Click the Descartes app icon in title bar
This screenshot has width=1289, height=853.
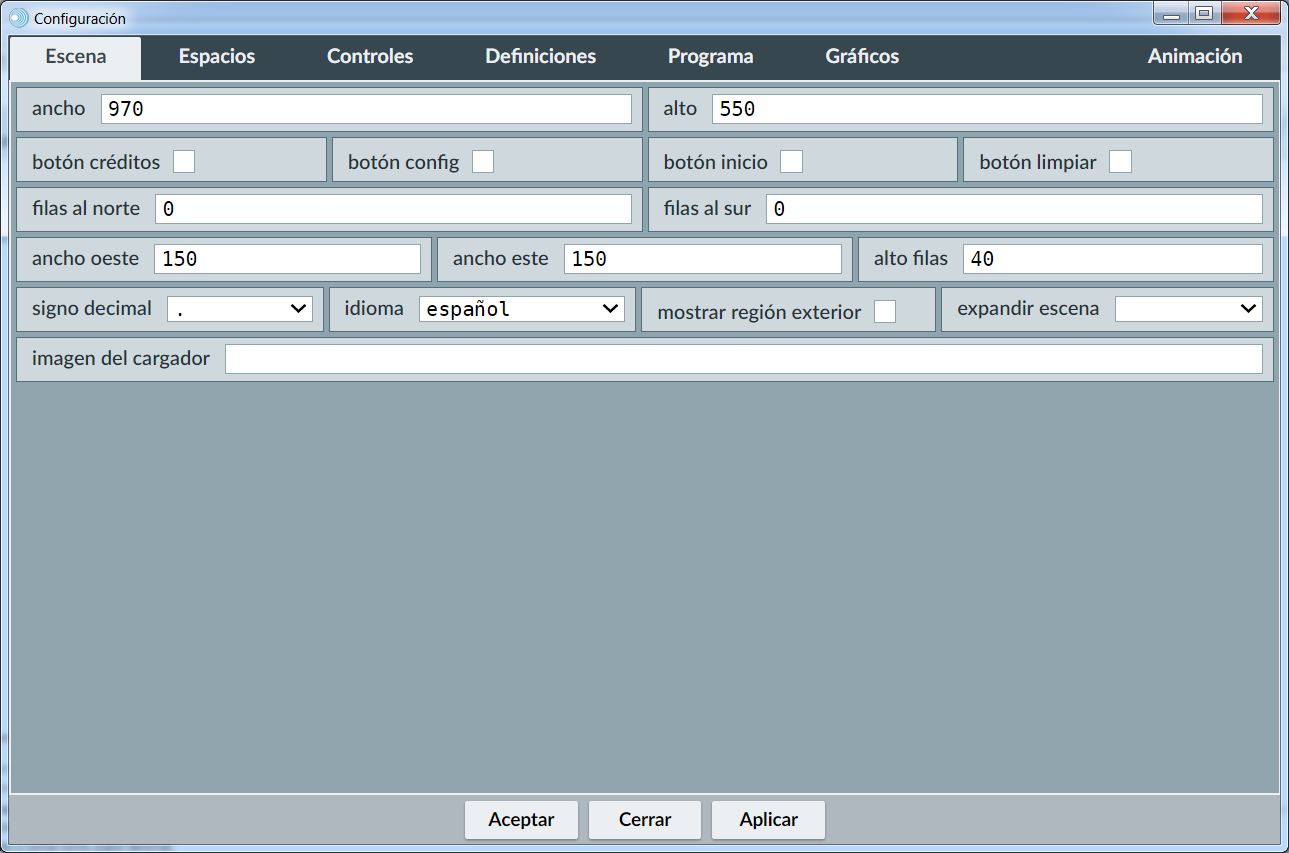[19, 18]
